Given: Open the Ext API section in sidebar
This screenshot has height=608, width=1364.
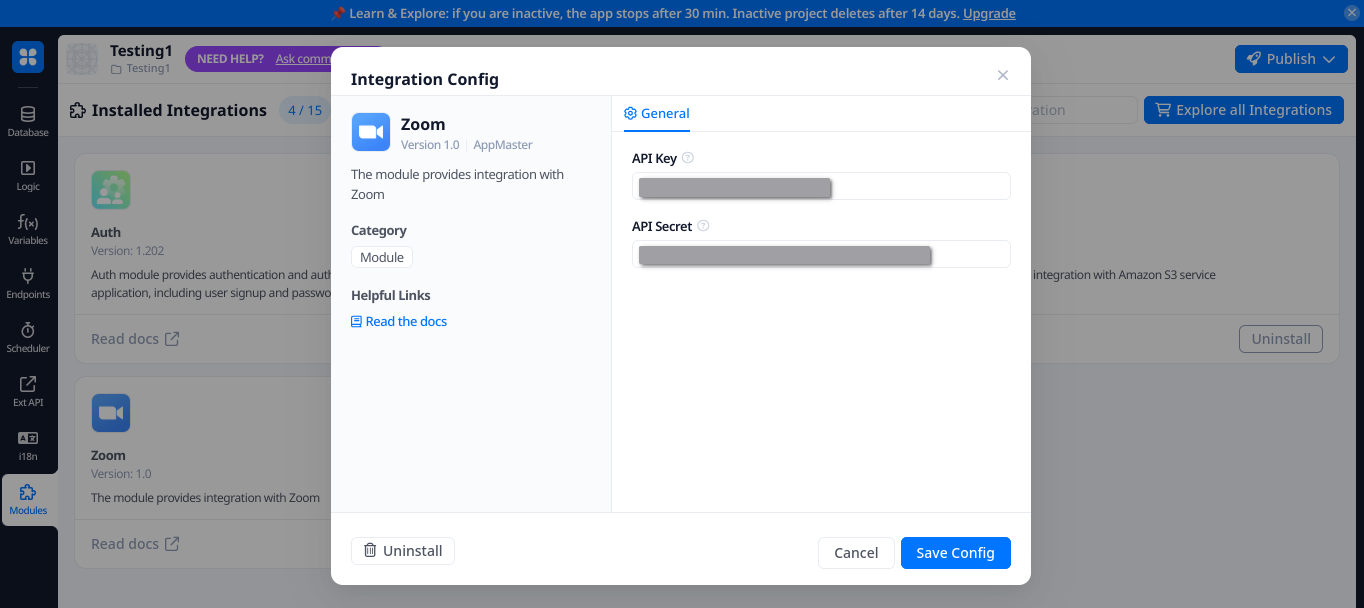Looking at the screenshot, I should pyautogui.click(x=28, y=391).
